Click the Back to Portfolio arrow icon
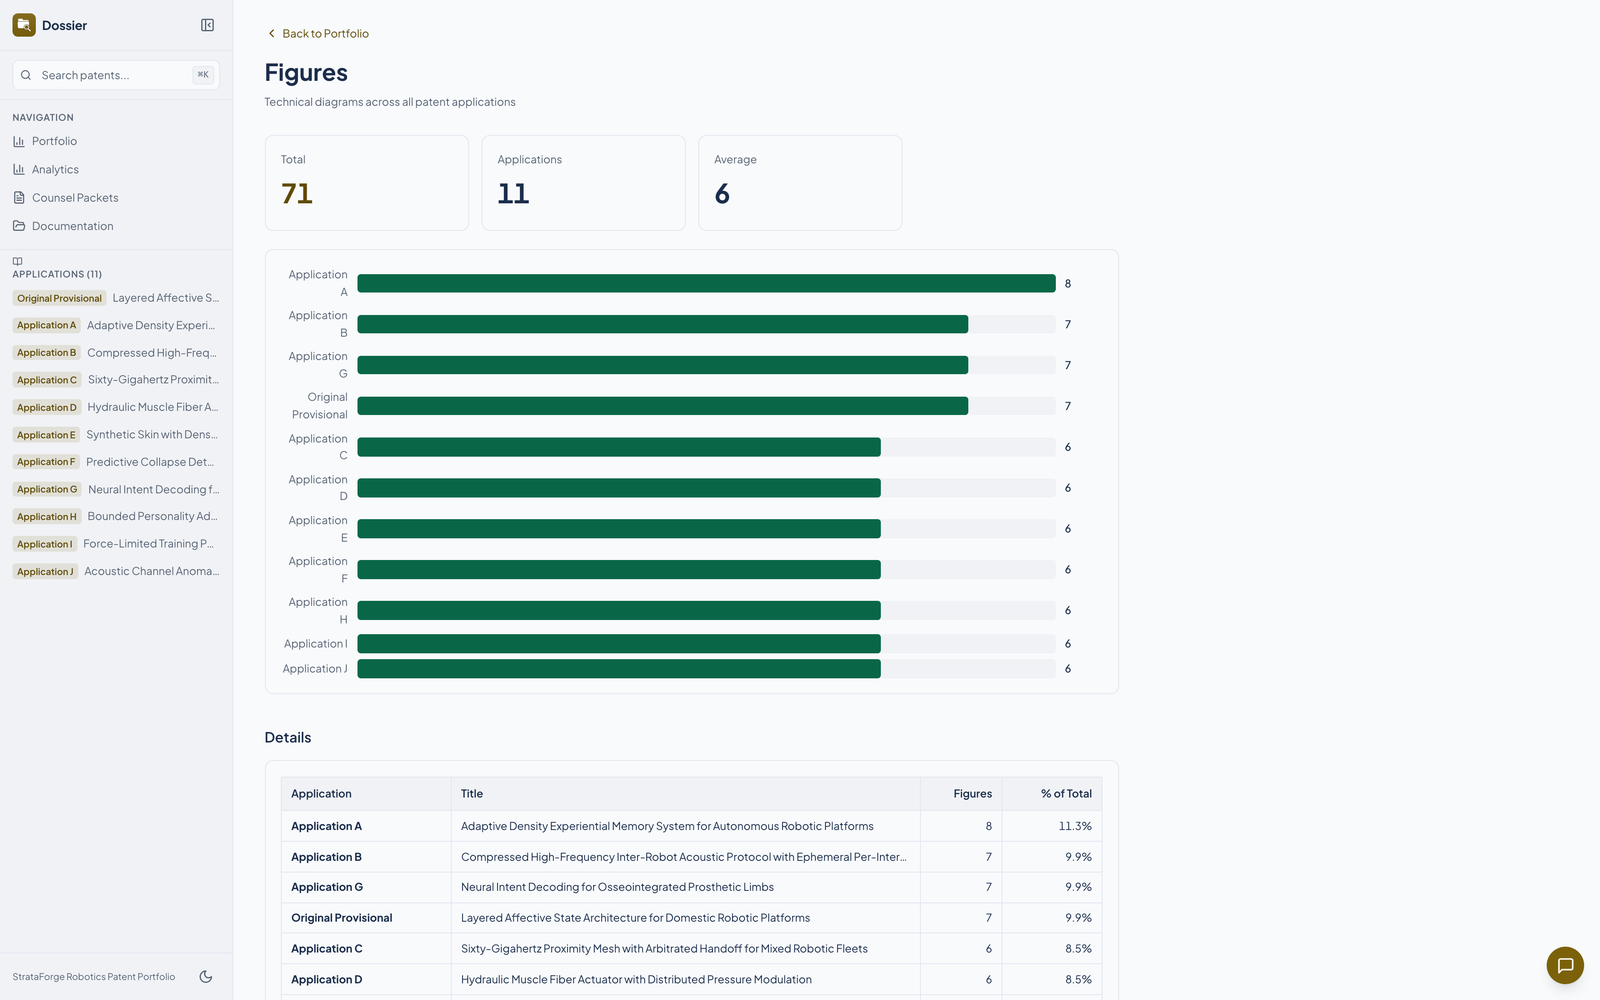1600x1000 pixels. click(271, 33)
